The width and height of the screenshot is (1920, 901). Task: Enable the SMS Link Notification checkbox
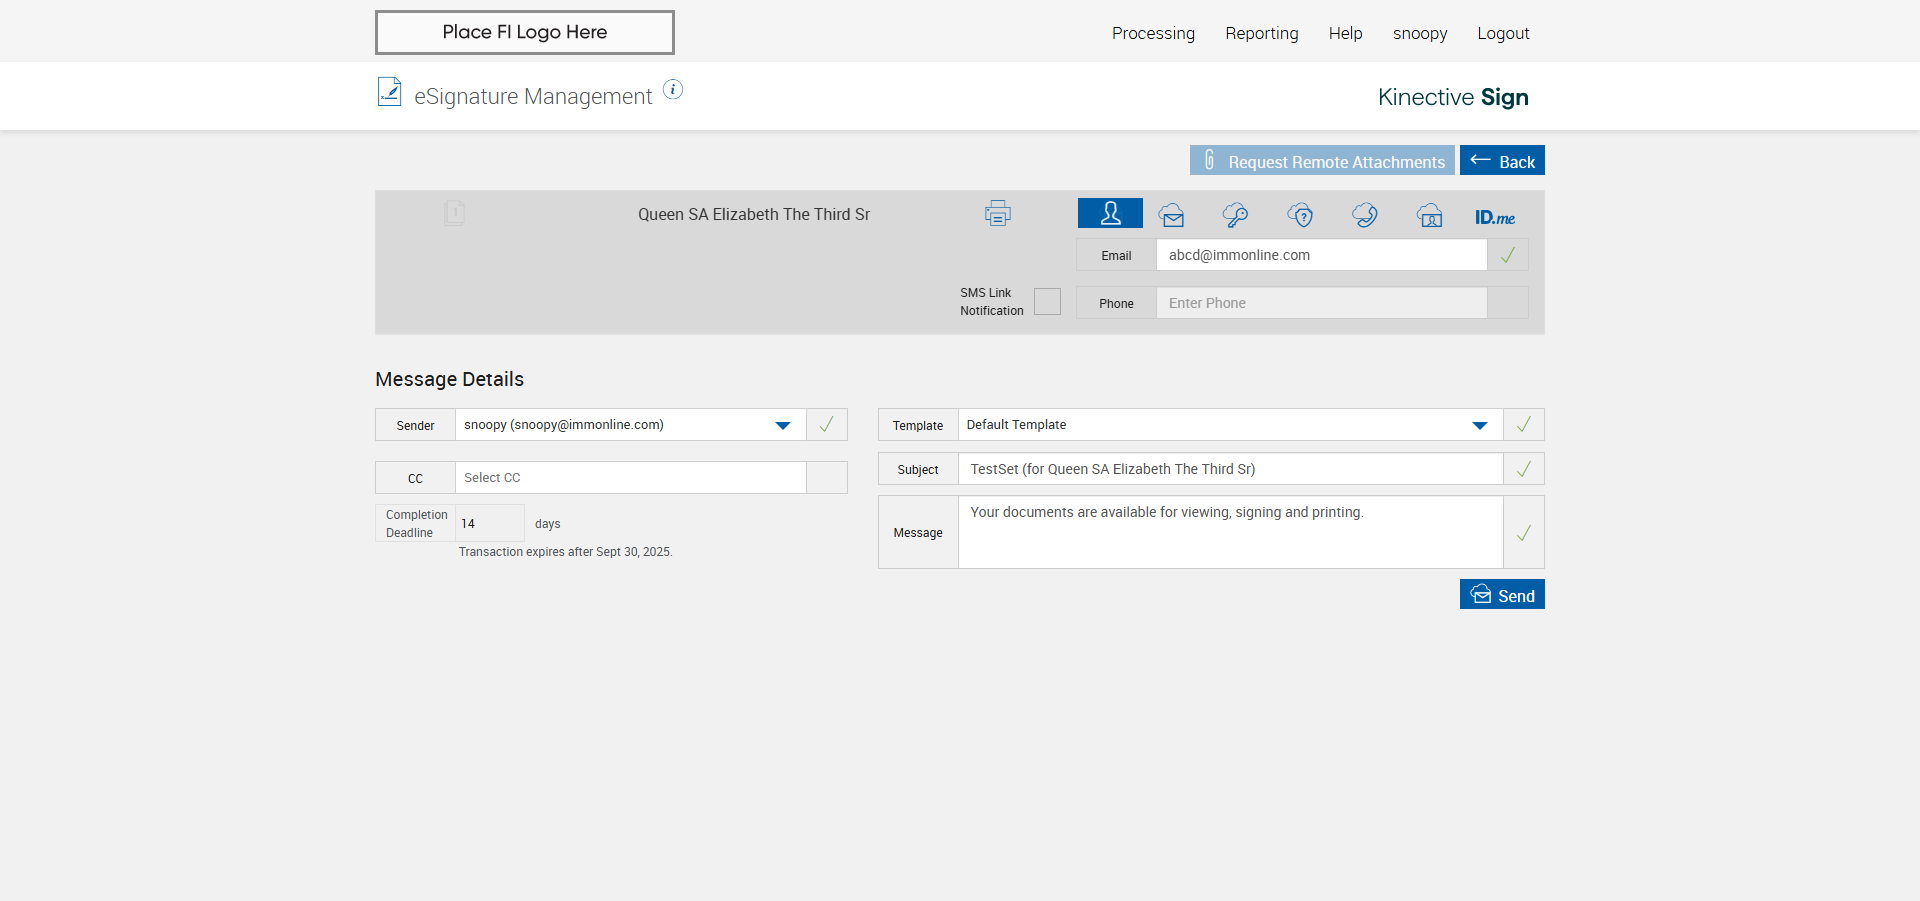coord(1047,302)
